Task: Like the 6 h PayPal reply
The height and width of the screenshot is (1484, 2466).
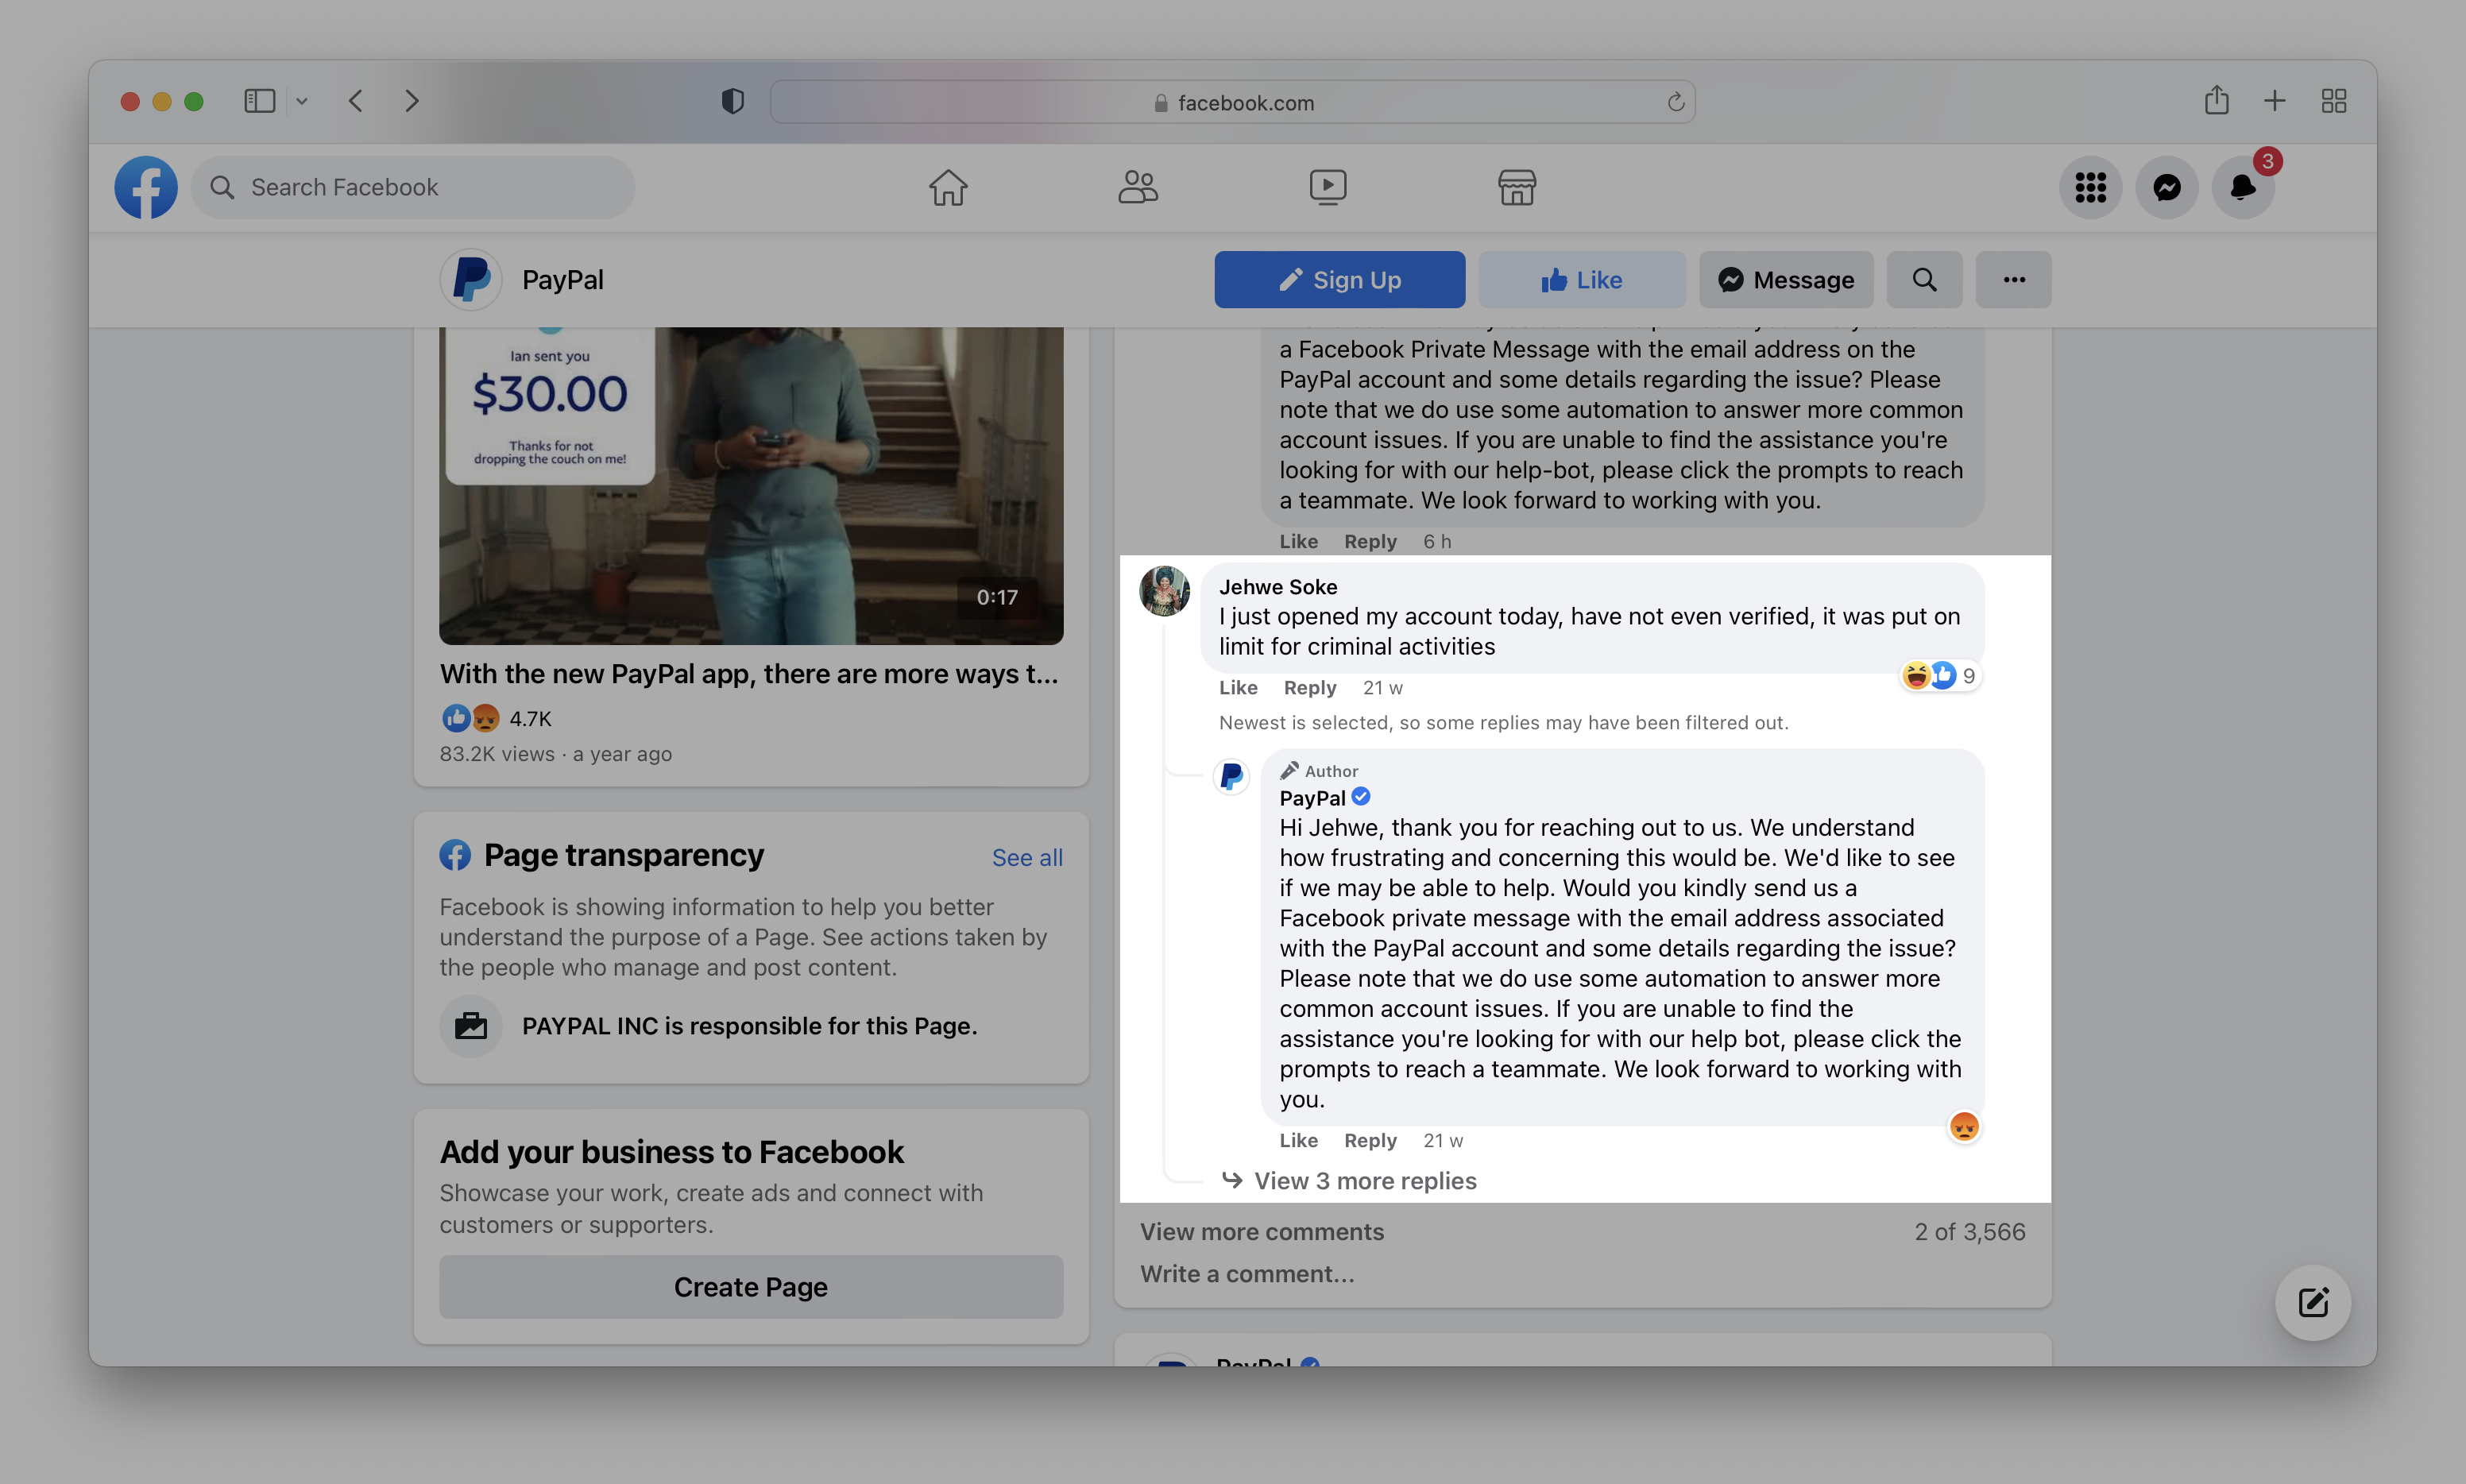Action: click(x=1299, y=542)
